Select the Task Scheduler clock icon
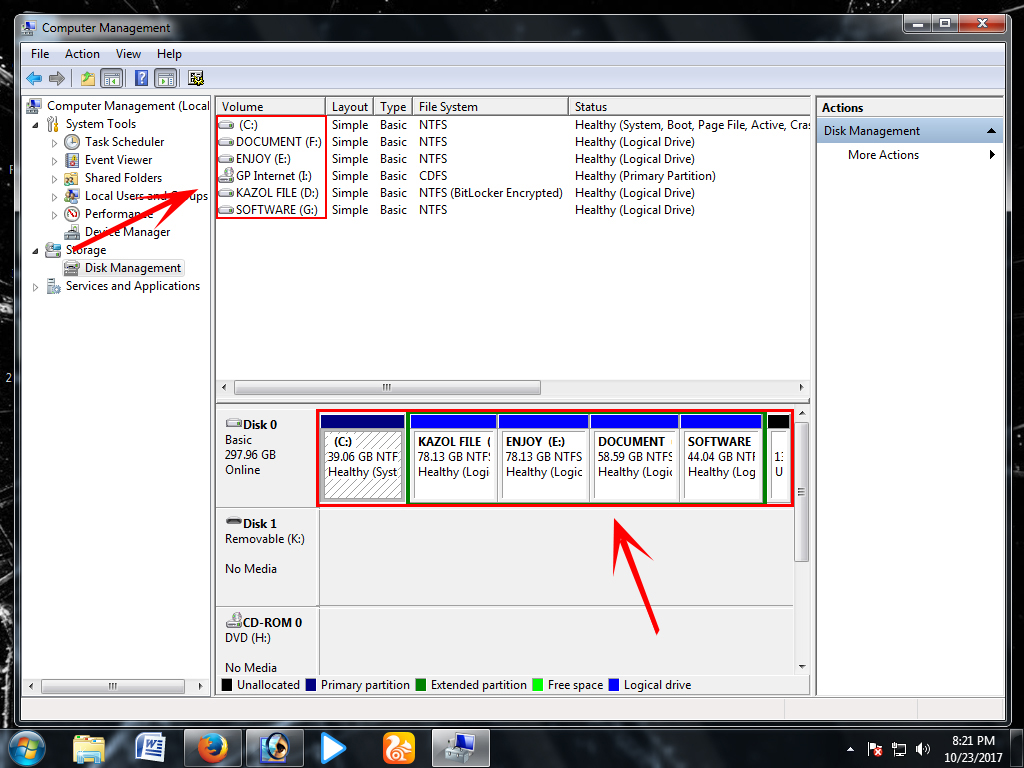 tap(72, 142)
